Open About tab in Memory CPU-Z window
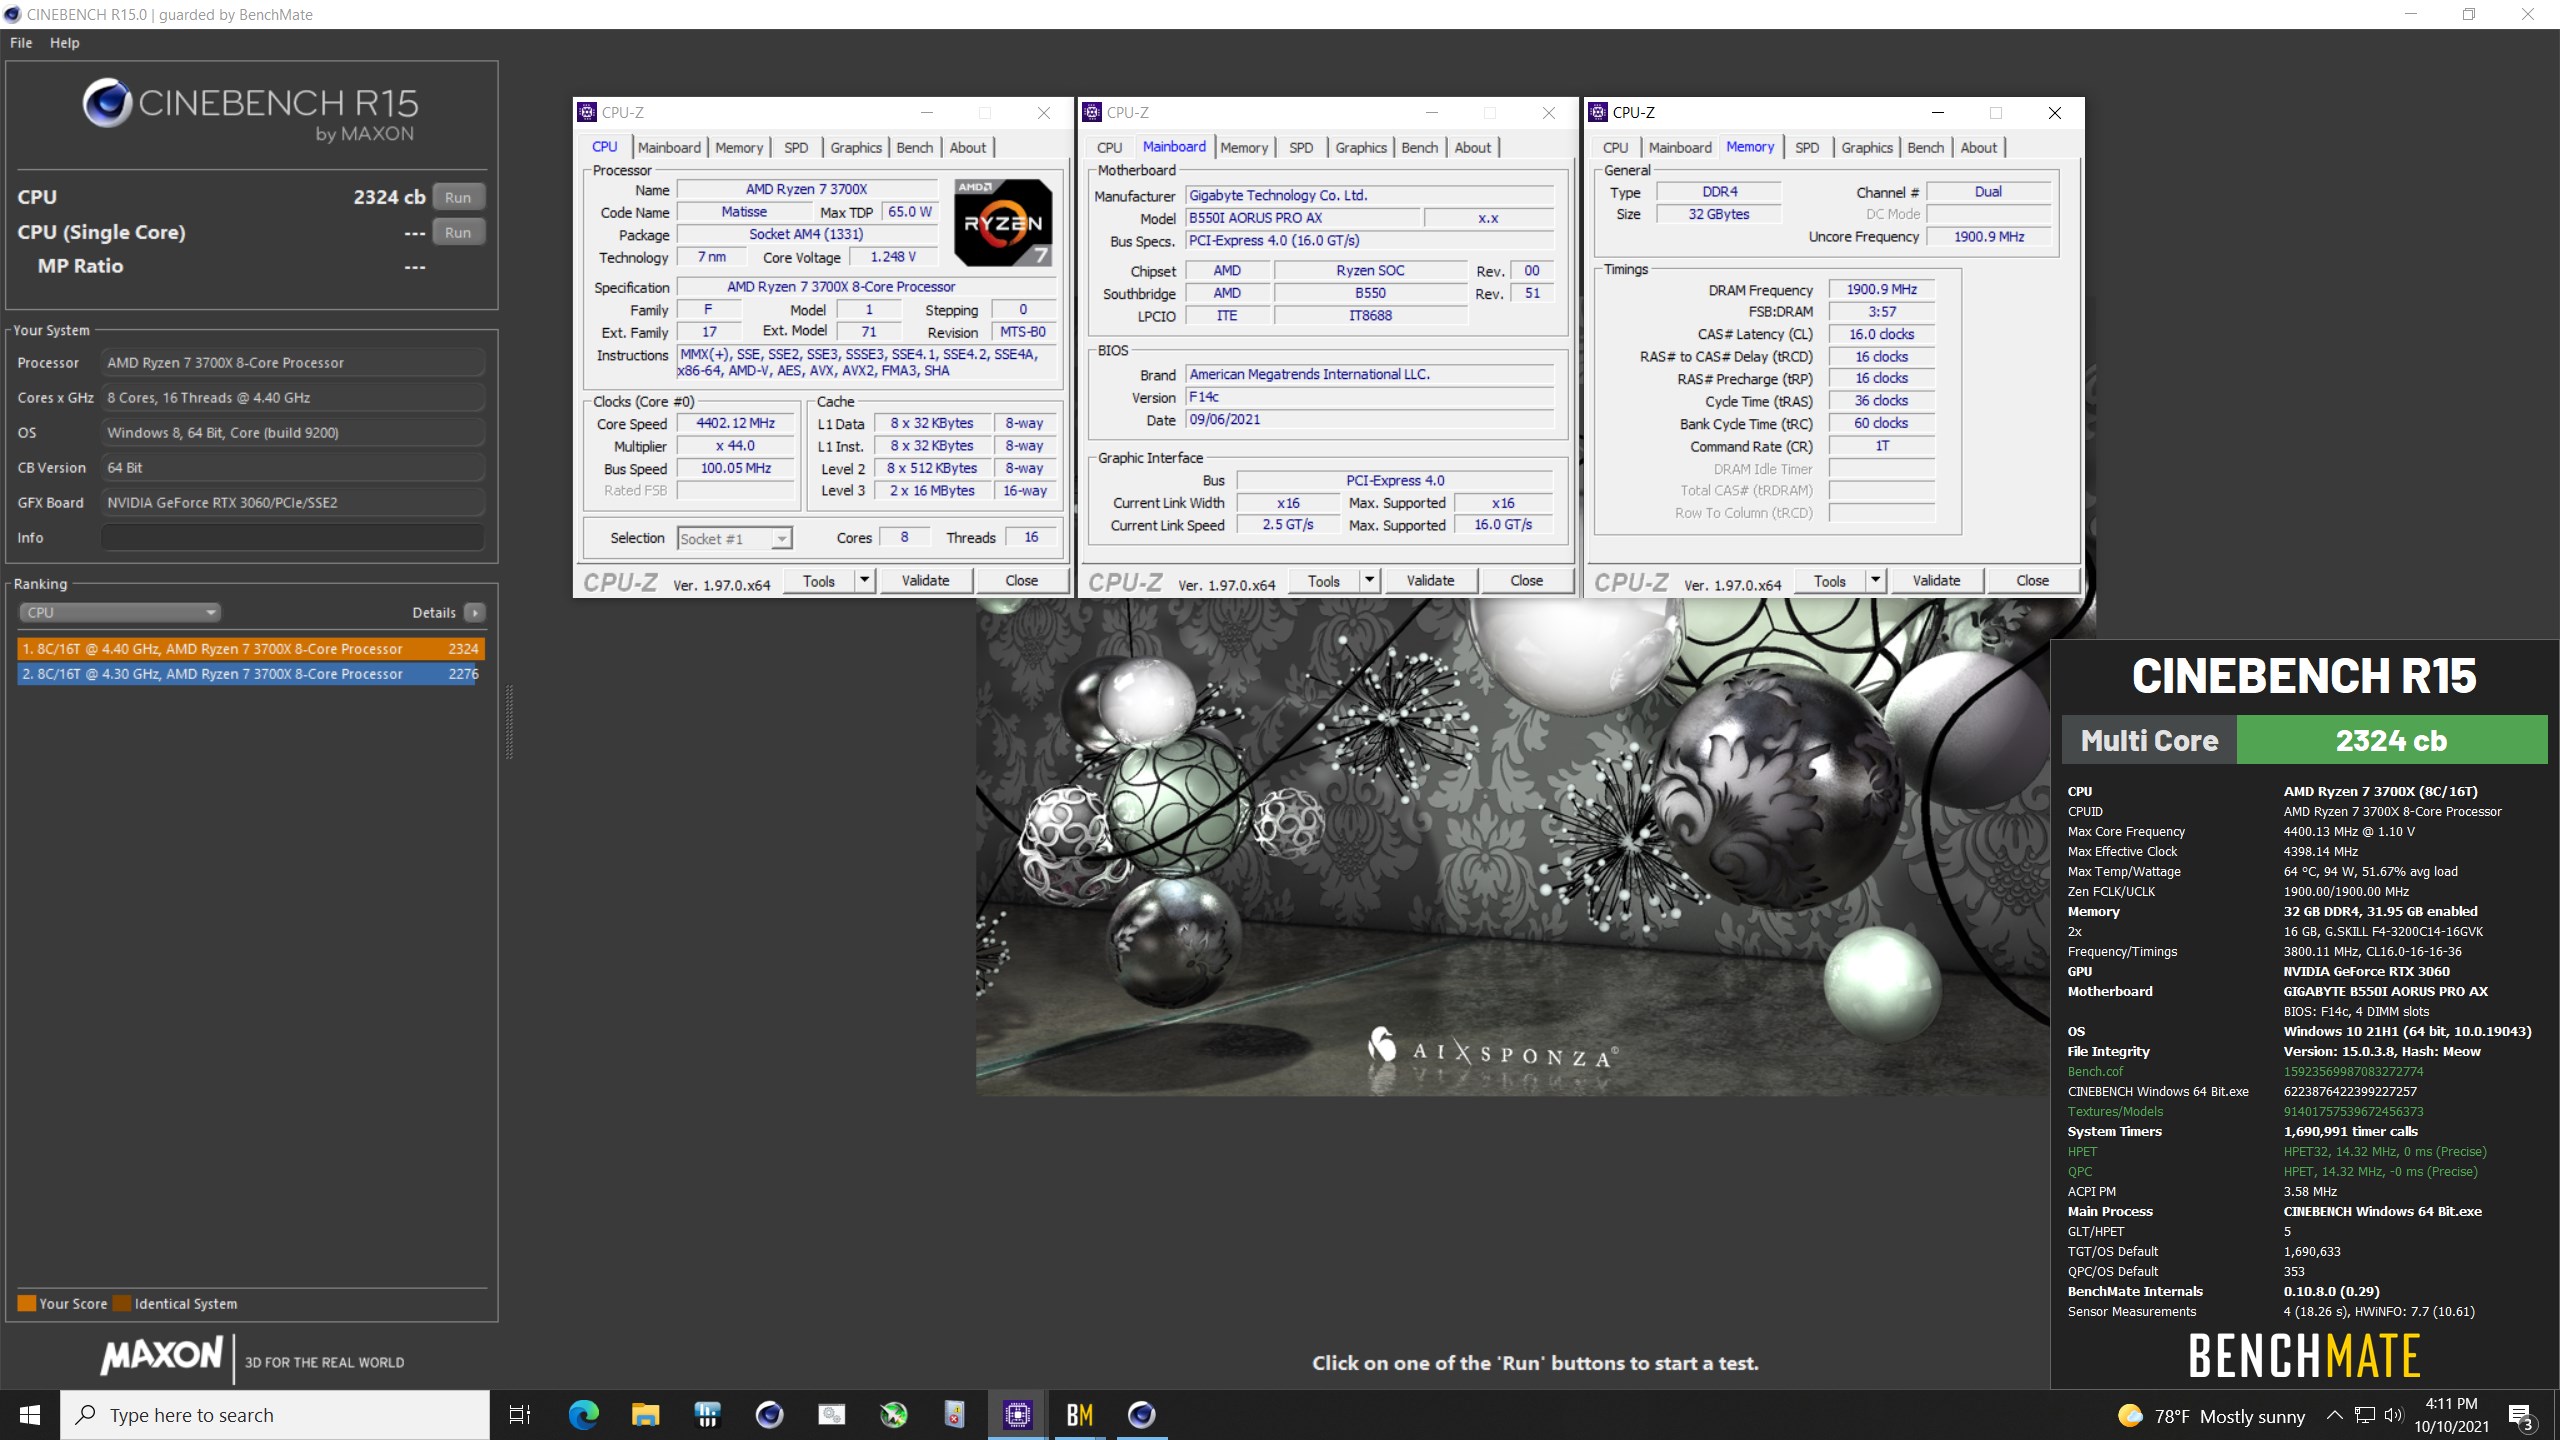The height and width of the screenshot is (1440, 2560). click(x=1978, y=147)
